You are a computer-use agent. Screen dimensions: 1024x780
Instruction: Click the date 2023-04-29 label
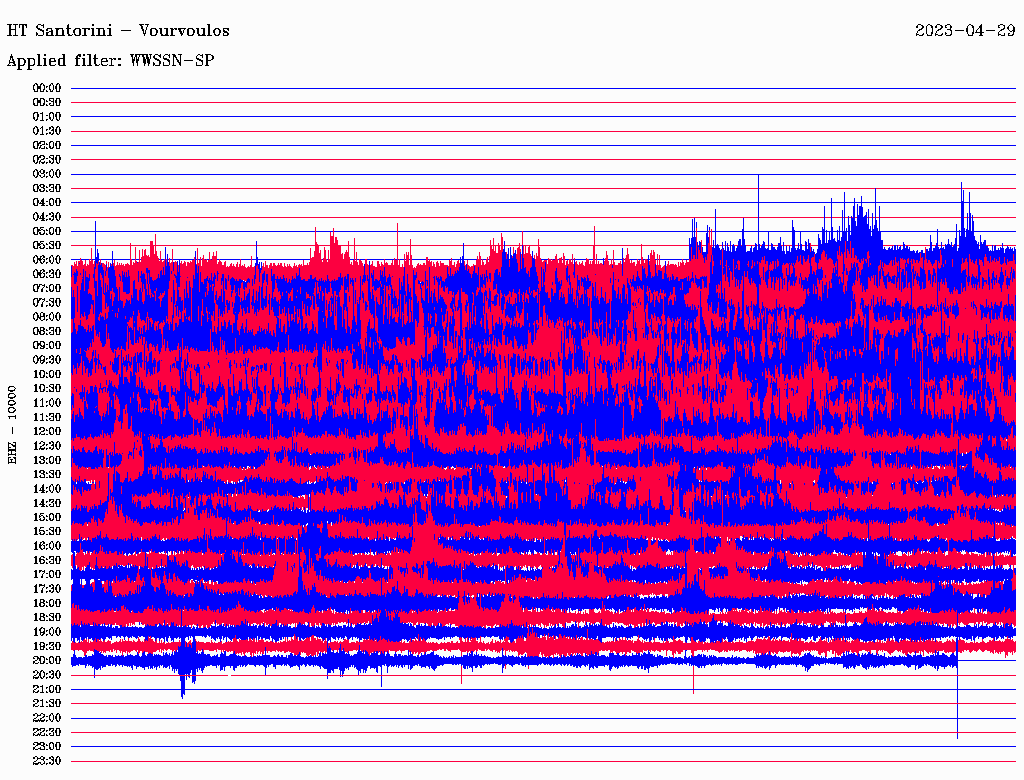[965, 30]
